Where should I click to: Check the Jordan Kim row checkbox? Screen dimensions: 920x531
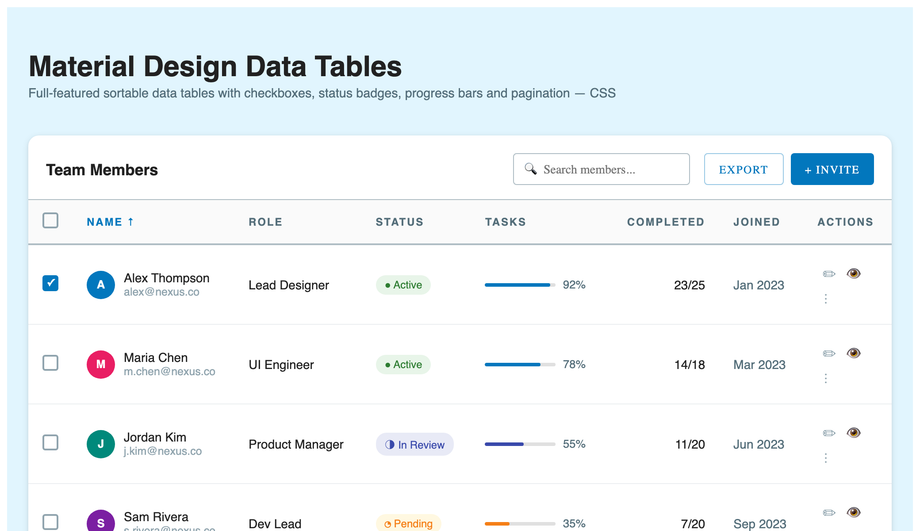[x=50, y=442]
